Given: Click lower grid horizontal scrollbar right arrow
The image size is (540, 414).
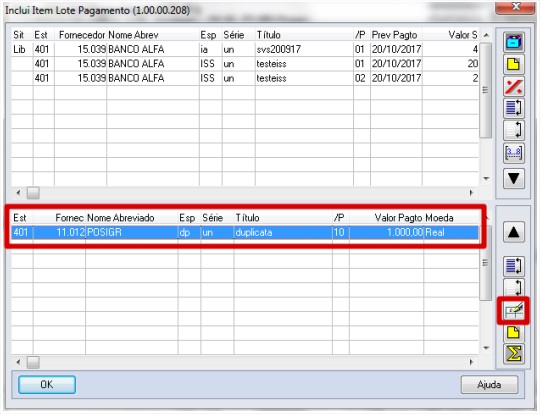Looking at the screenshot, I should click(471, 362).
